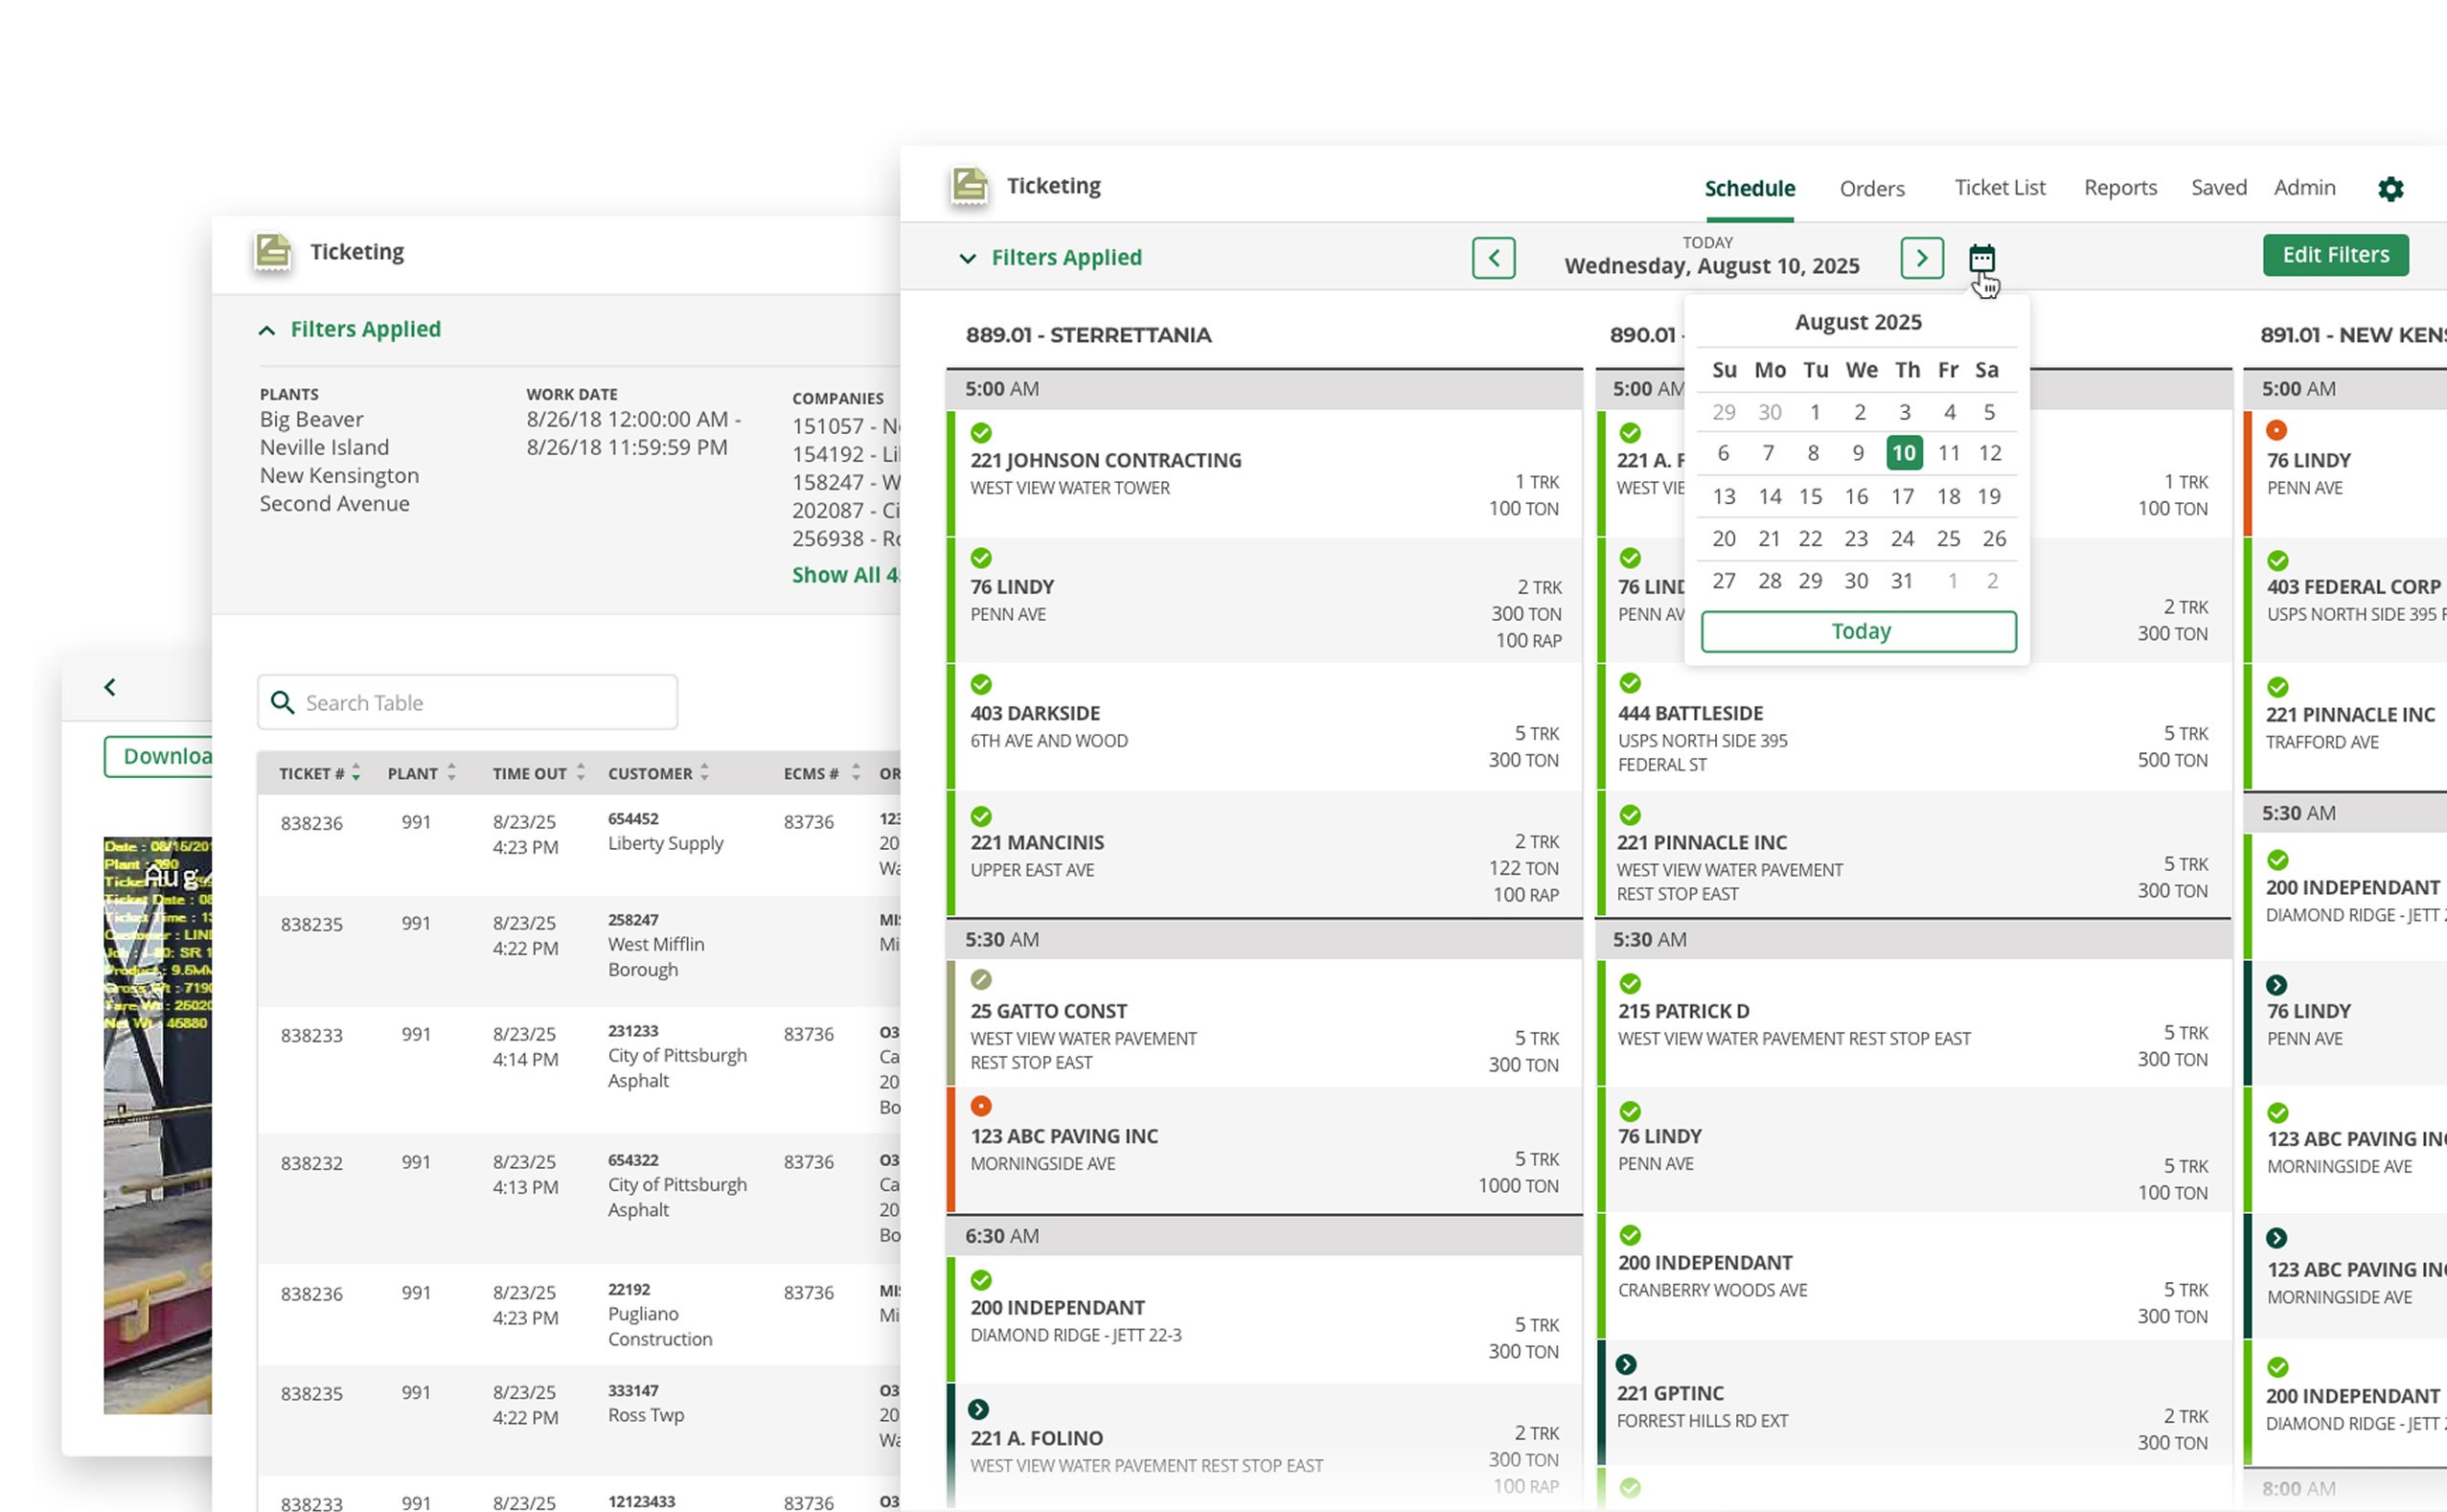Click the Show All companies link
Viewport: 2447px width, 1512px height.
tap(846, 575)
